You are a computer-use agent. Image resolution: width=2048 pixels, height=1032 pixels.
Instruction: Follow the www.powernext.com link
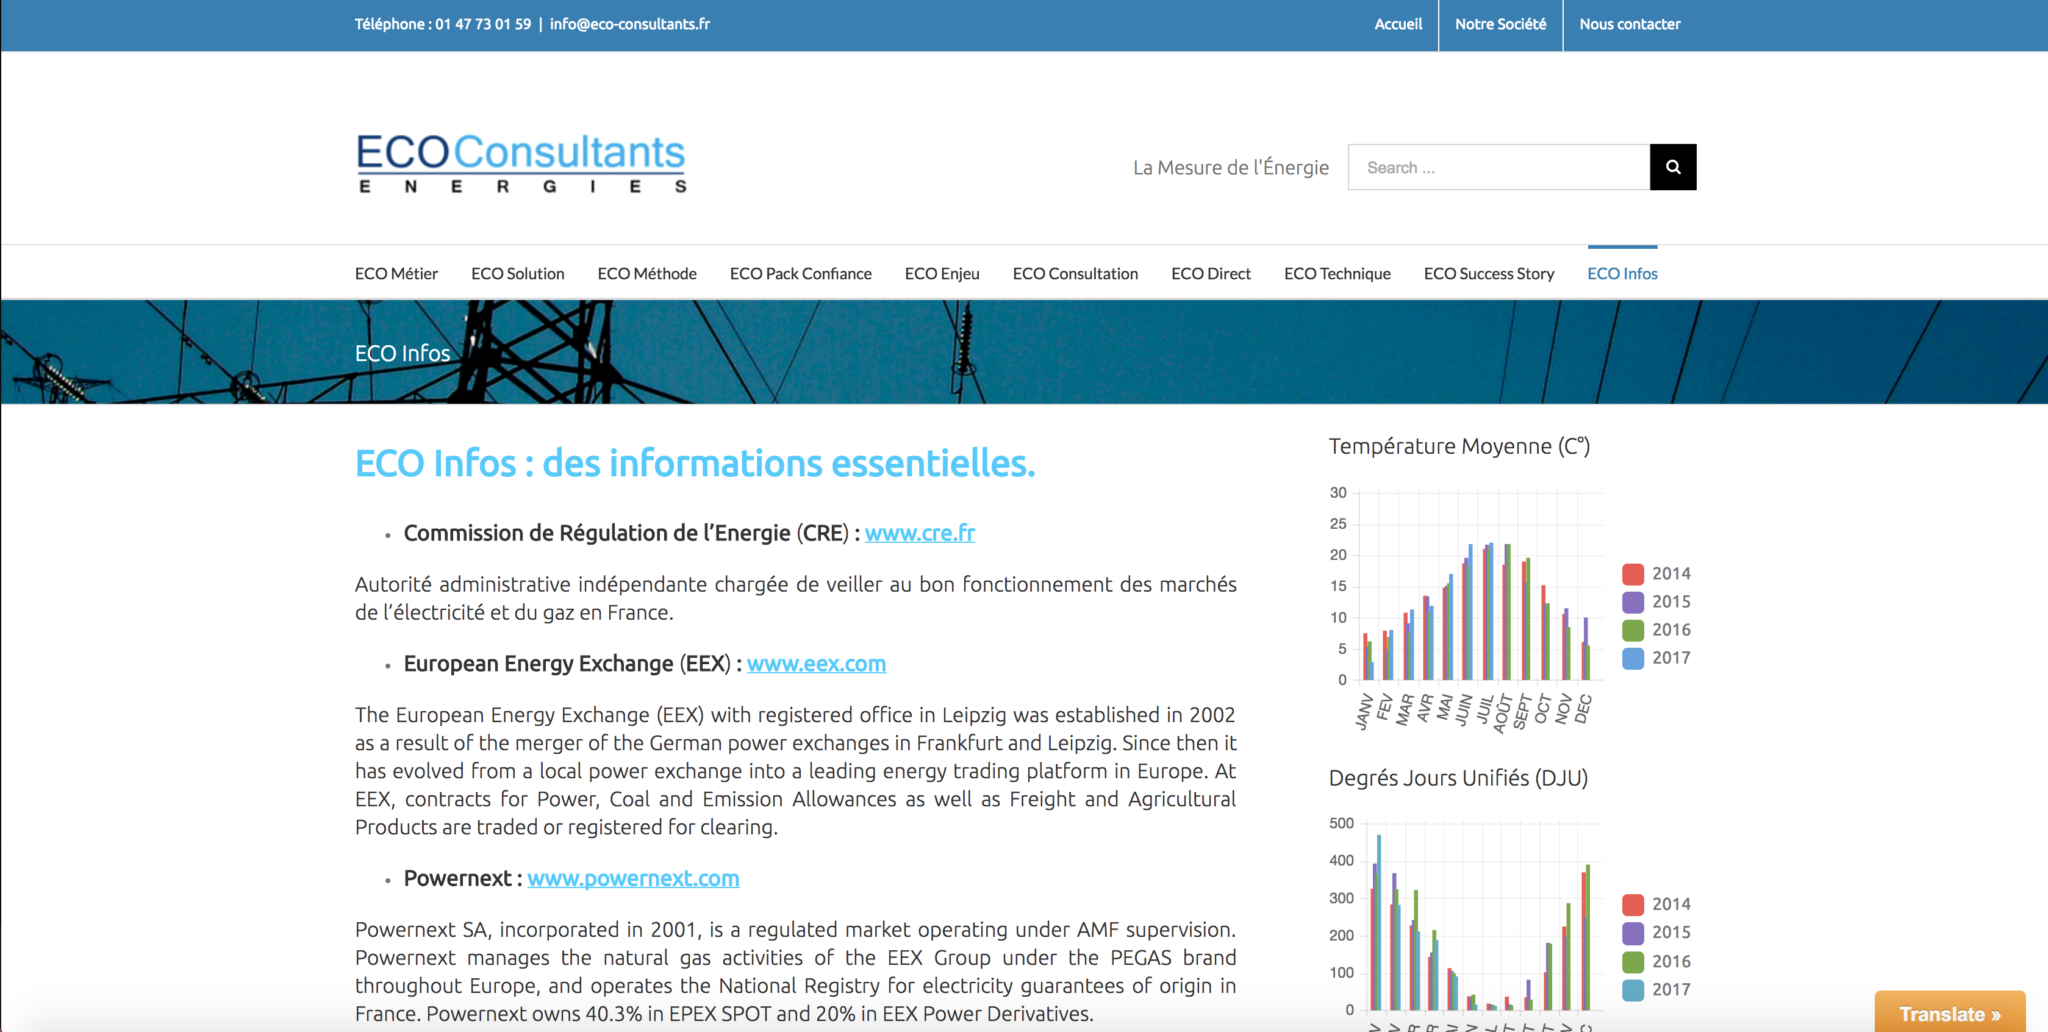coord(633,878)
